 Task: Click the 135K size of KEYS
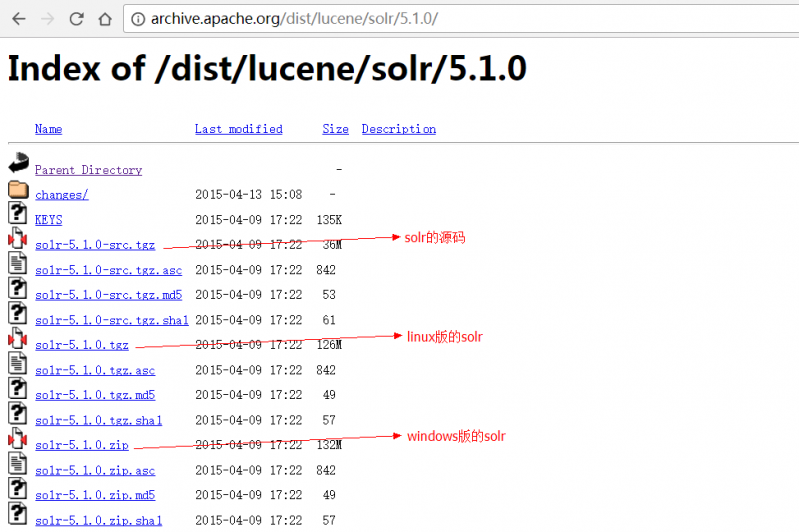(x=329, y=220)
